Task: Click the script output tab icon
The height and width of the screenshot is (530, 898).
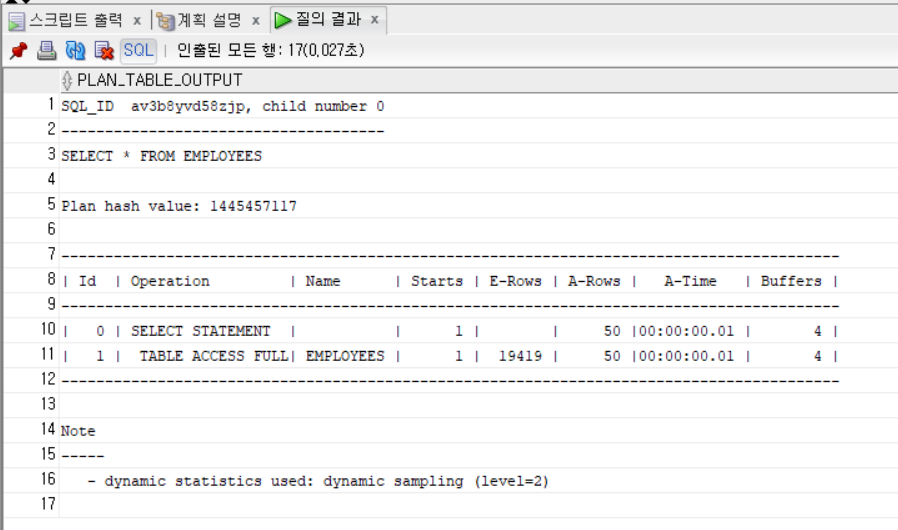Action: coord(17,22)
